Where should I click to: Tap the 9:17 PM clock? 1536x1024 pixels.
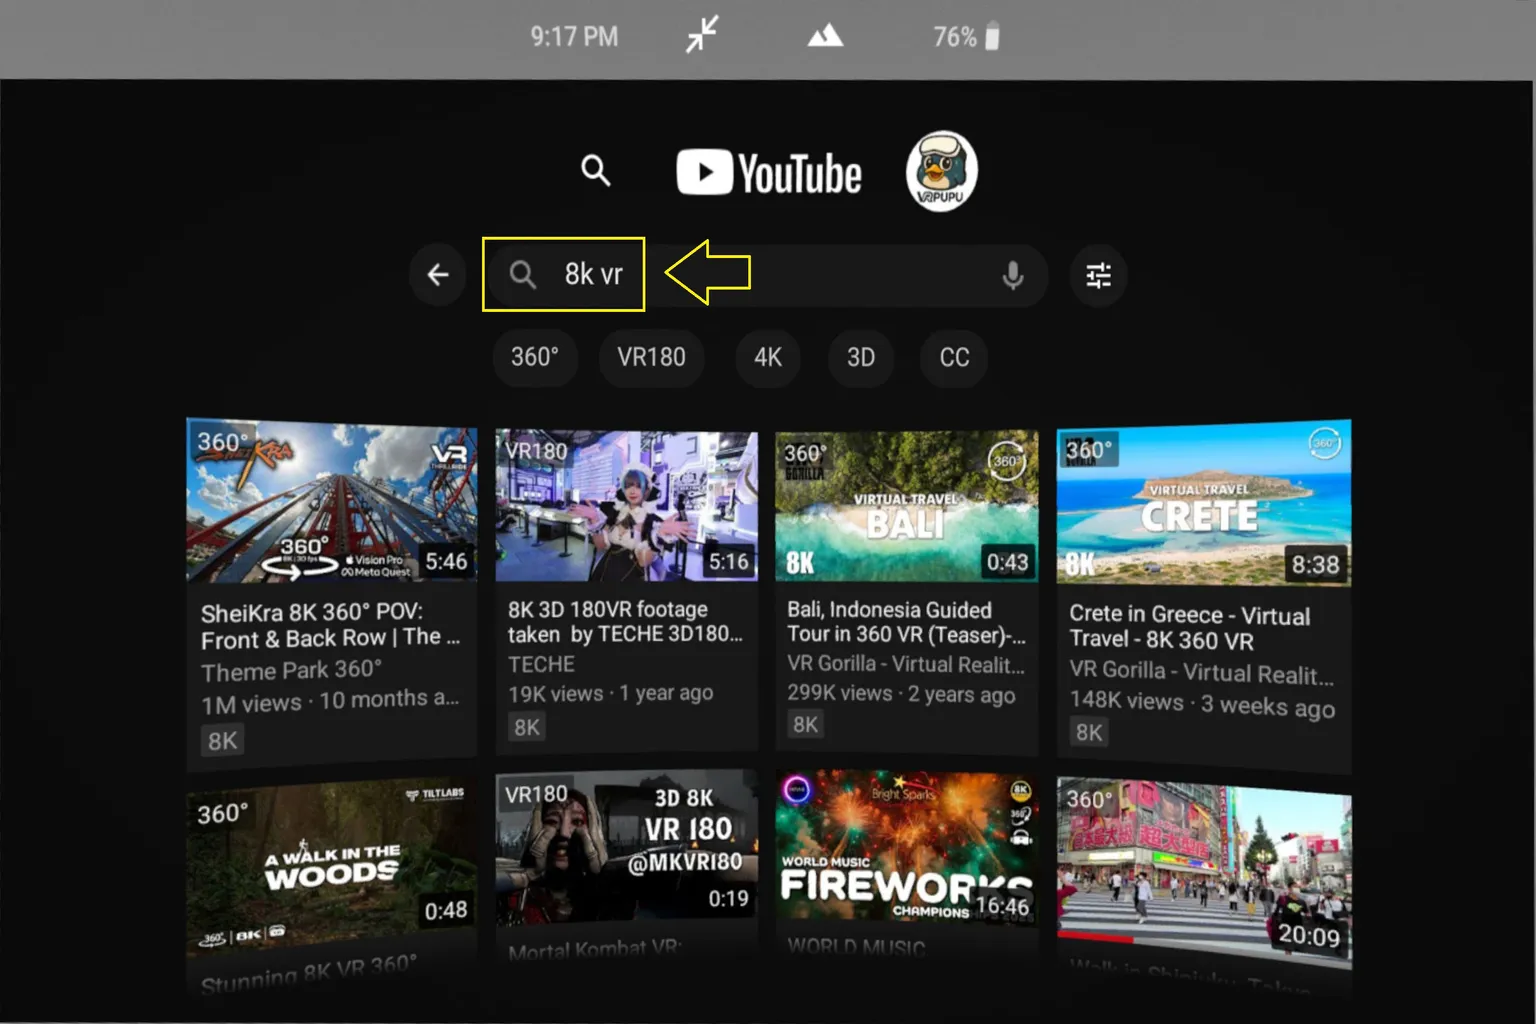tap(574, 37)
